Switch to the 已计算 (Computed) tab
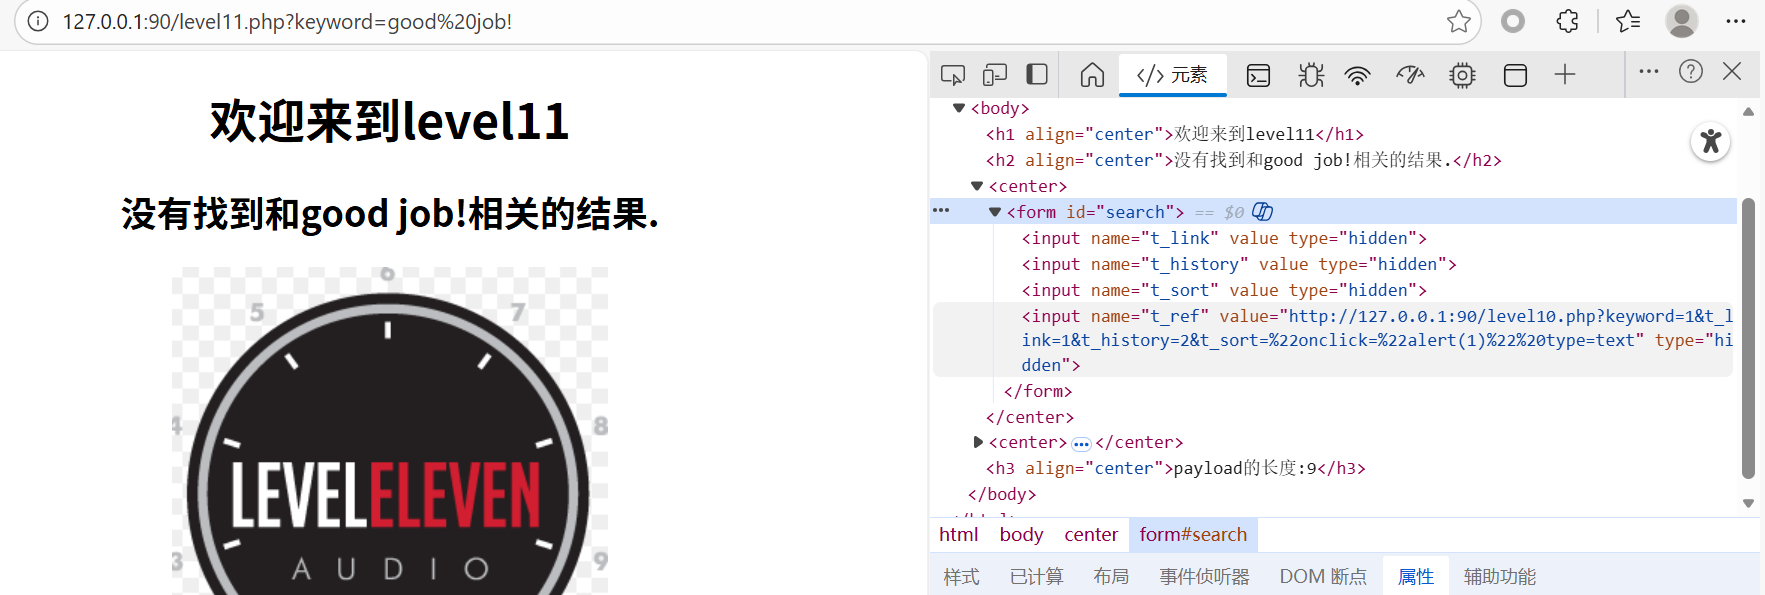 coord(1037,577)
